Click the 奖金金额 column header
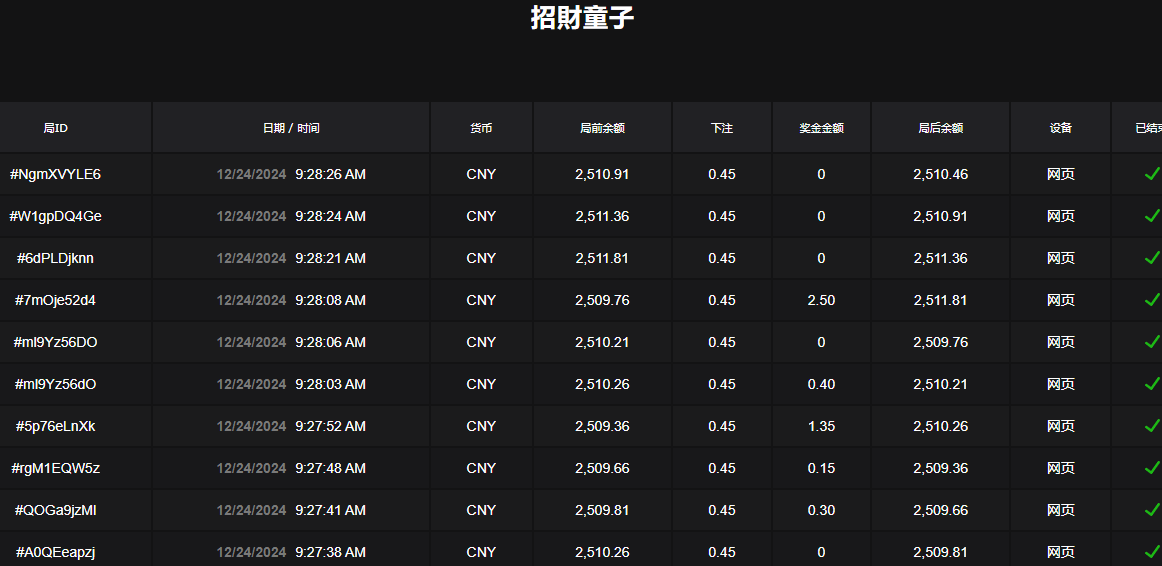This screenshot has width=1162, height=566. tap(821, 128)
